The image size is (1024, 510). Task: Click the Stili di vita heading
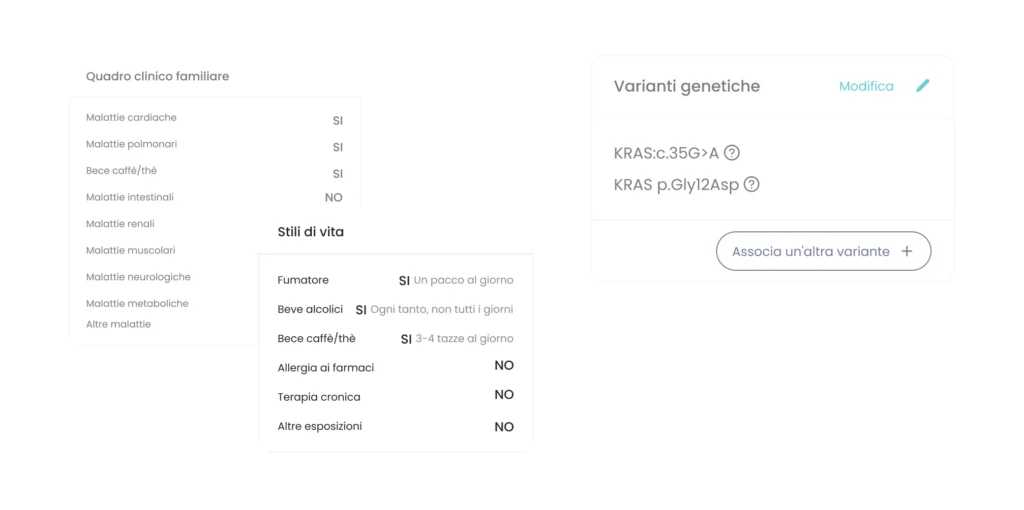(x=311, y=232)
